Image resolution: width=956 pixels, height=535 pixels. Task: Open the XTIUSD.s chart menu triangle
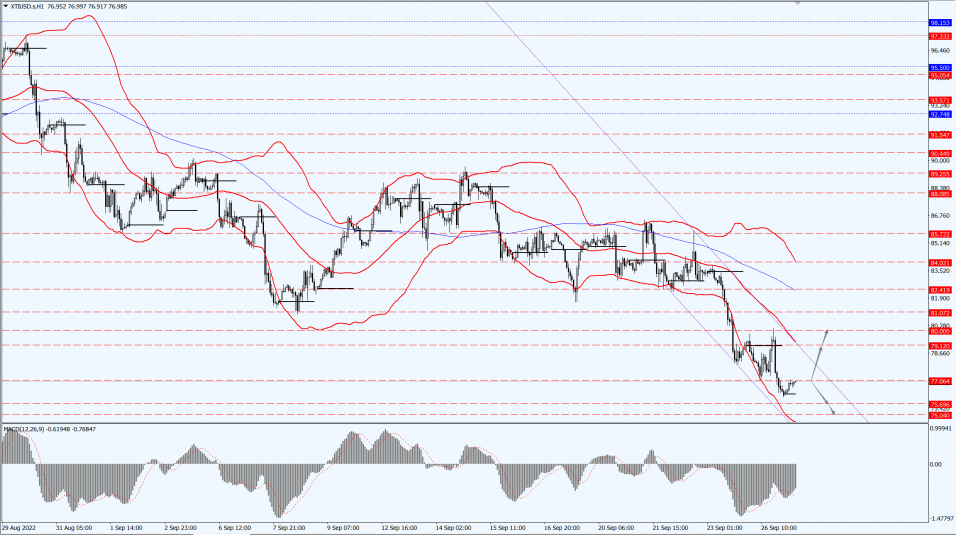pos(5,6)
